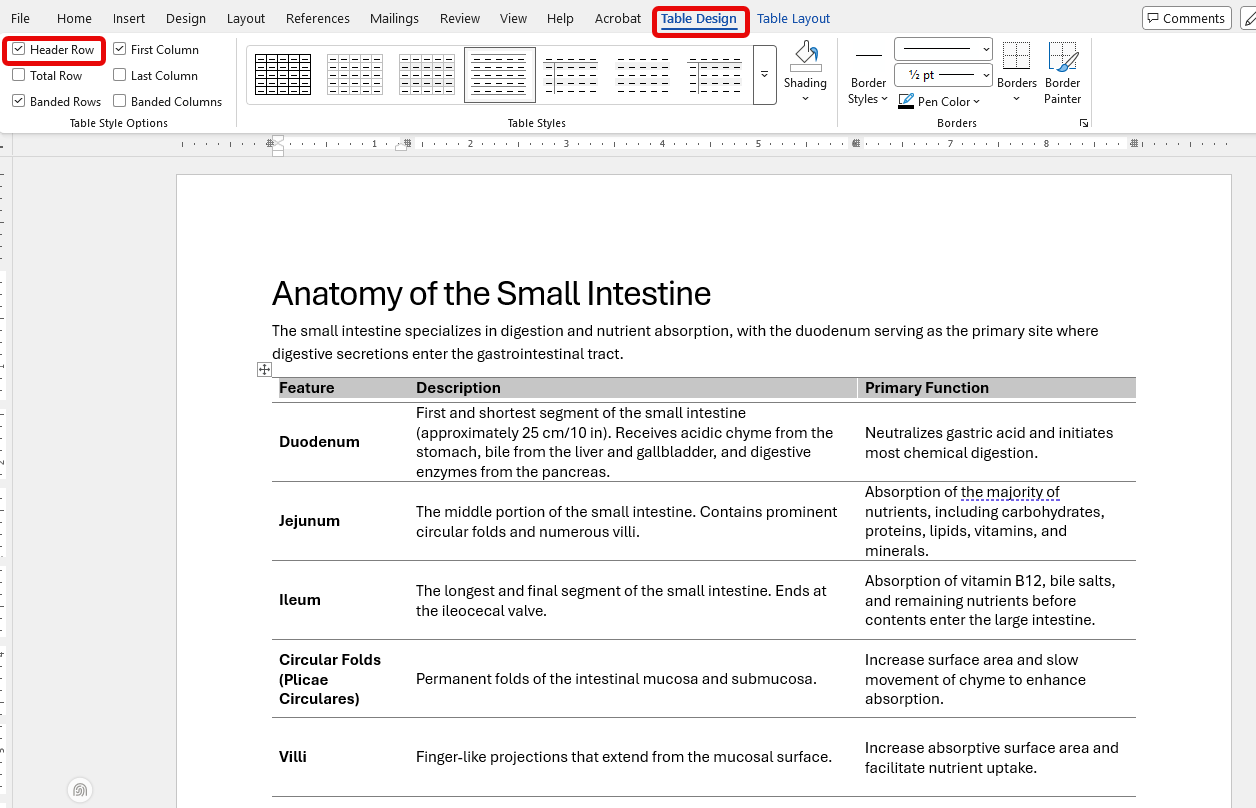Click the Ileum table cell
Image resolution: width=1256 pixels, height=808 pixels.
[340, 600]
